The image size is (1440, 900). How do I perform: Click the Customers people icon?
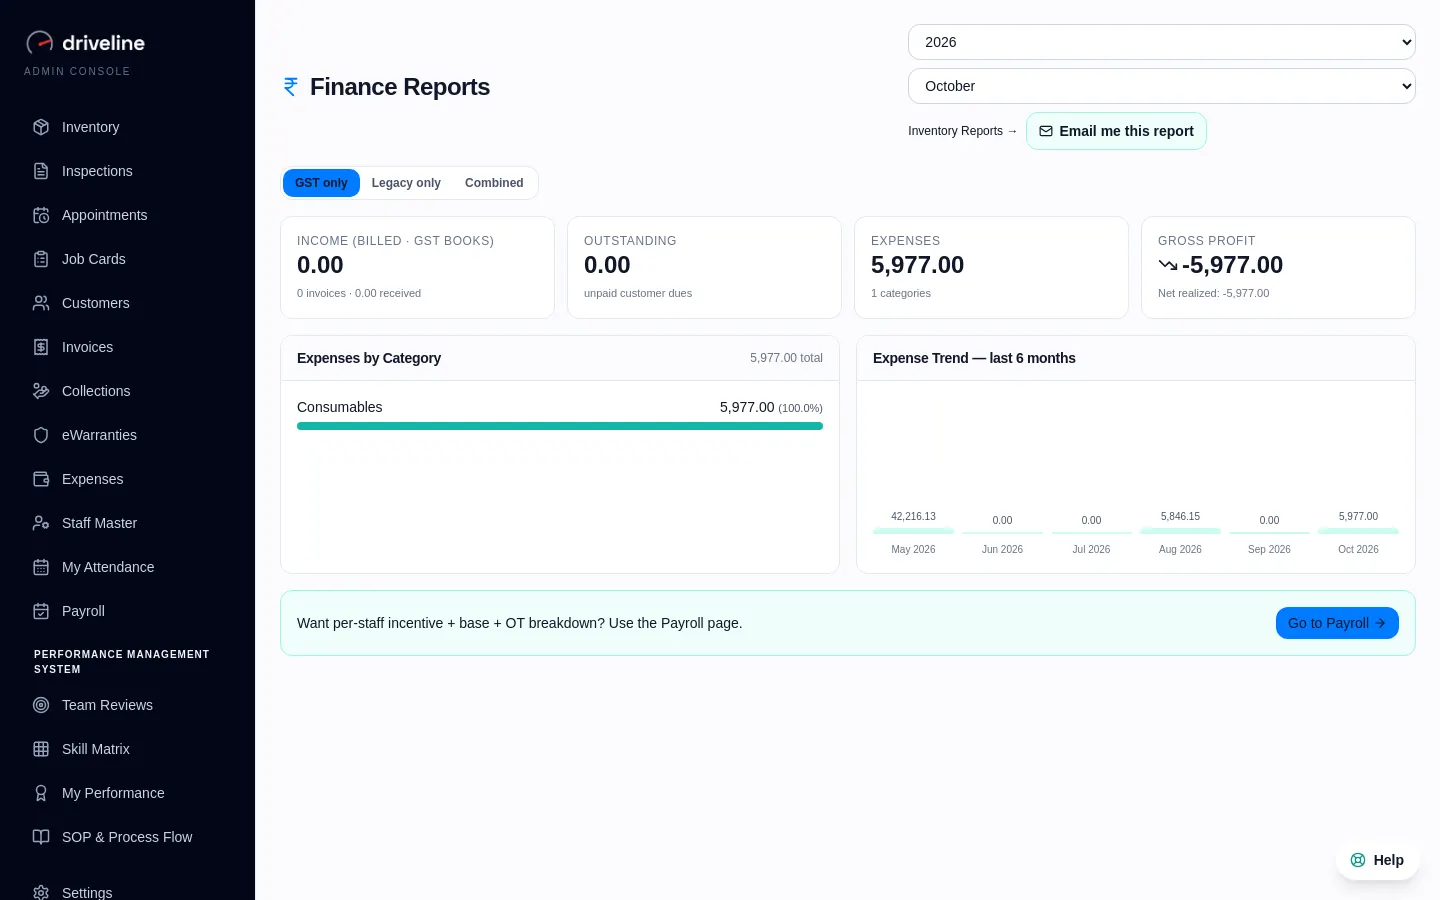pos(41,303)
